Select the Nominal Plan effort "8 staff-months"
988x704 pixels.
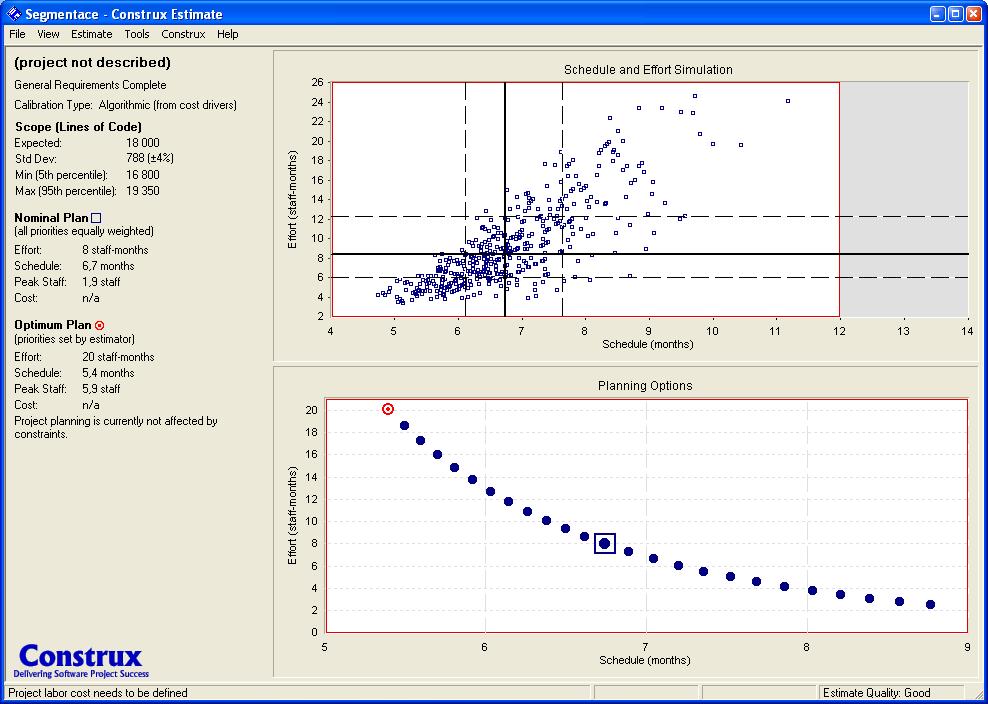[115, 250]
